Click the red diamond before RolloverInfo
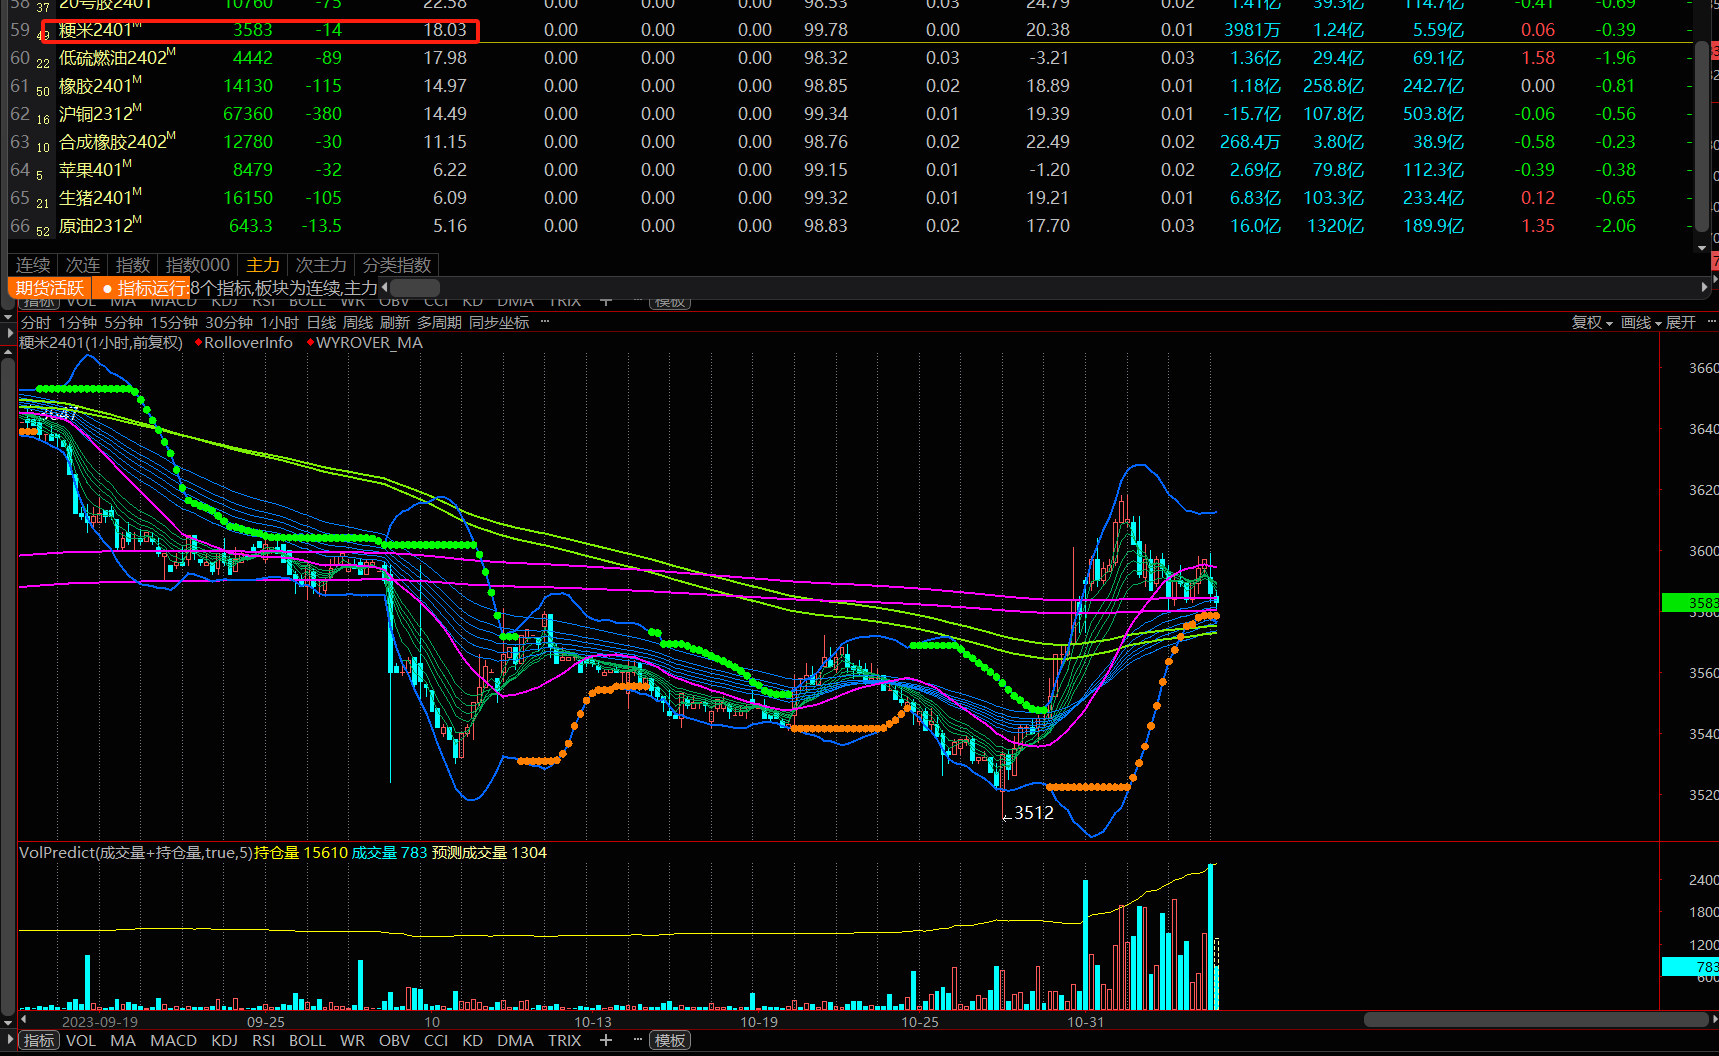Image resolution: width=1719 pixels, height=1056 pixels. click(x=198, y=343)
